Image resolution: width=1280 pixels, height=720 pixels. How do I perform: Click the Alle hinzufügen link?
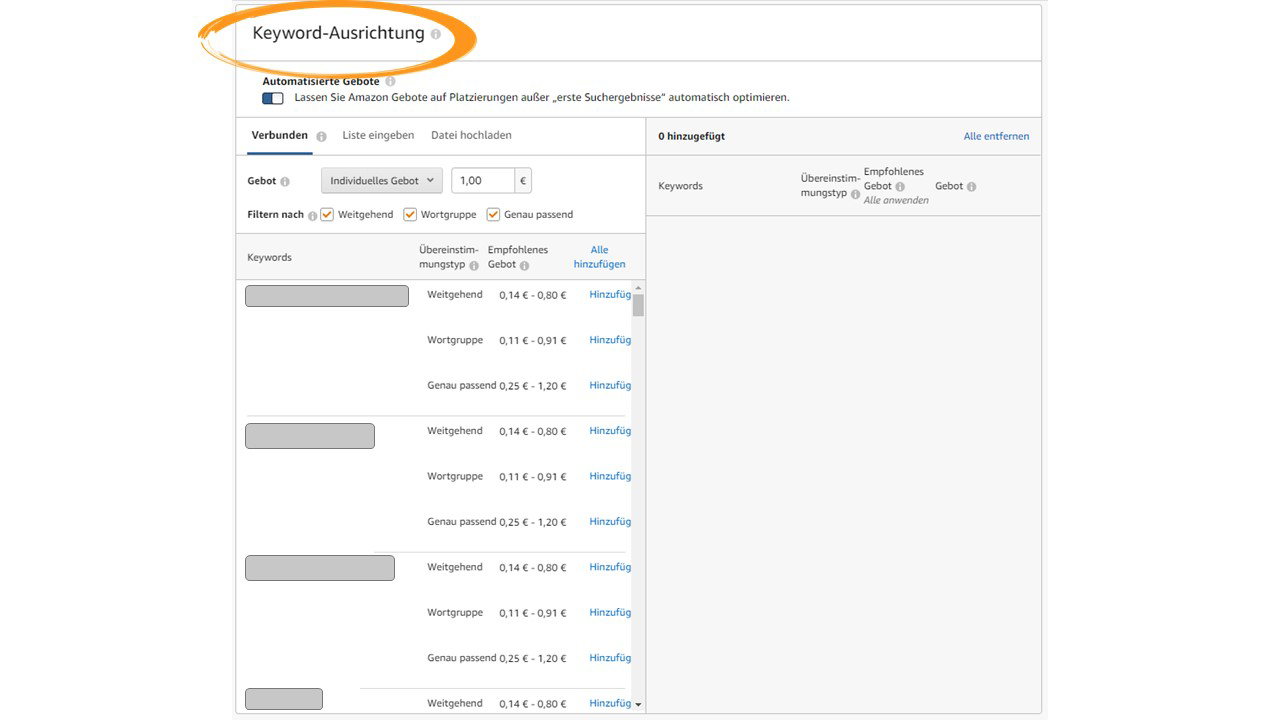click(599, 257)
